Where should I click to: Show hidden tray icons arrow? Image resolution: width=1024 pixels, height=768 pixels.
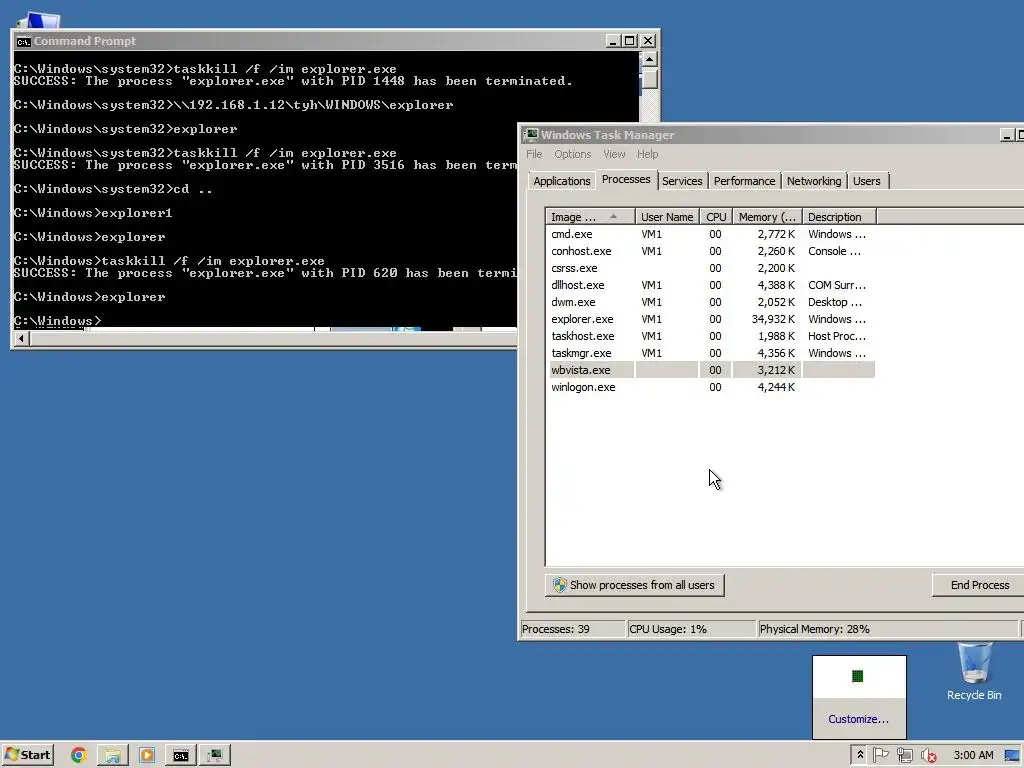pos(859,755)
